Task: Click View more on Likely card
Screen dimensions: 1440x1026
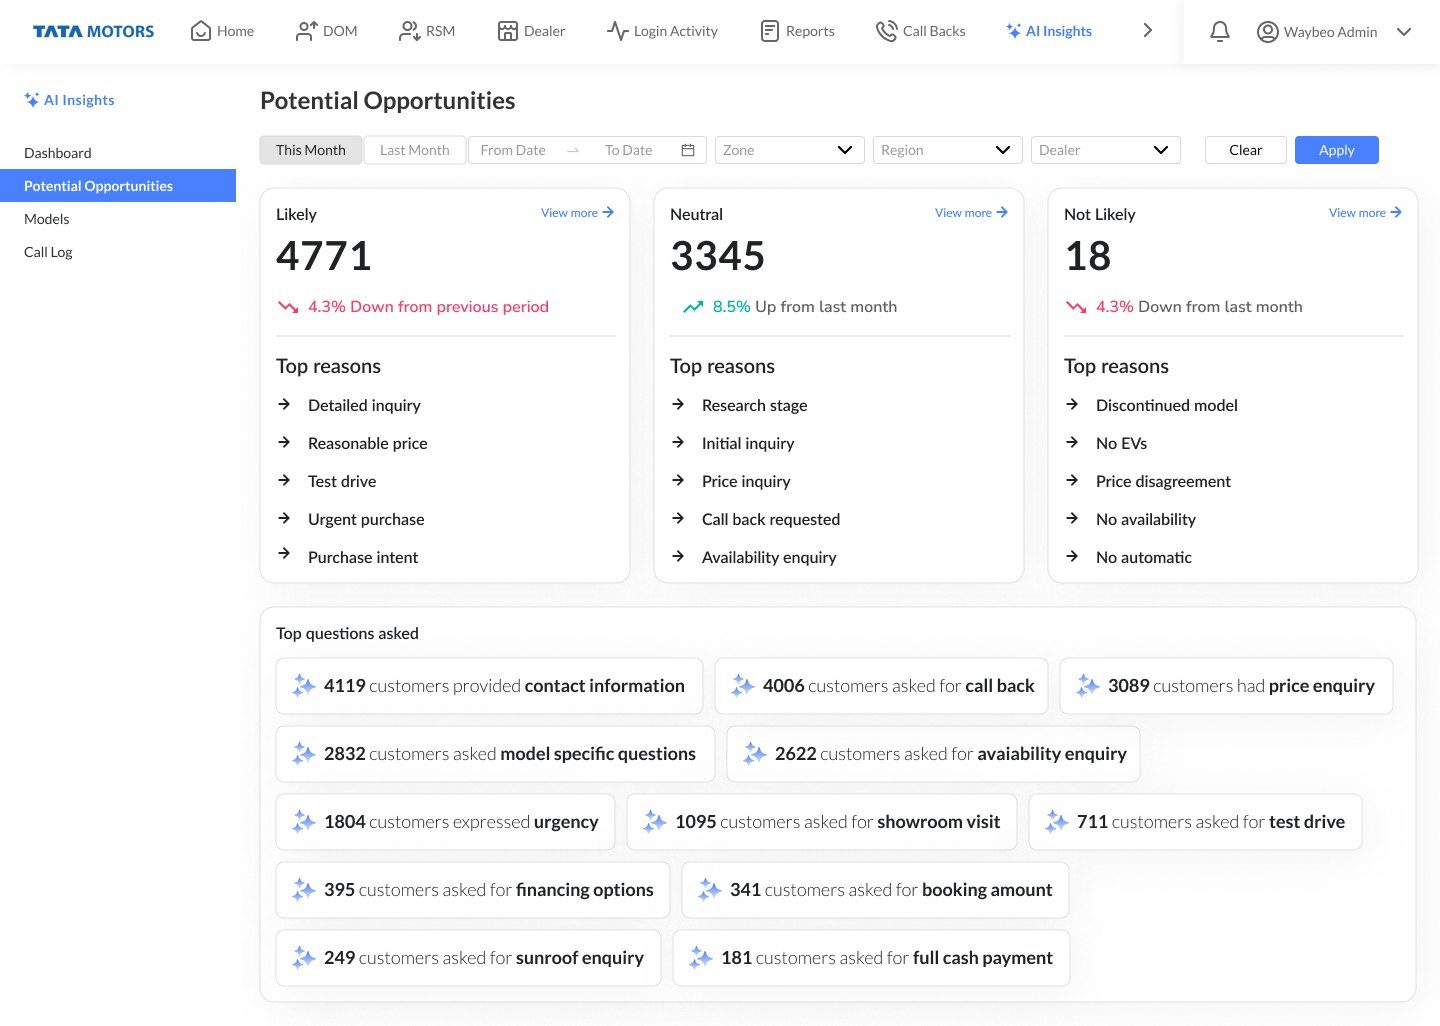Action: (x=577, y=213)
